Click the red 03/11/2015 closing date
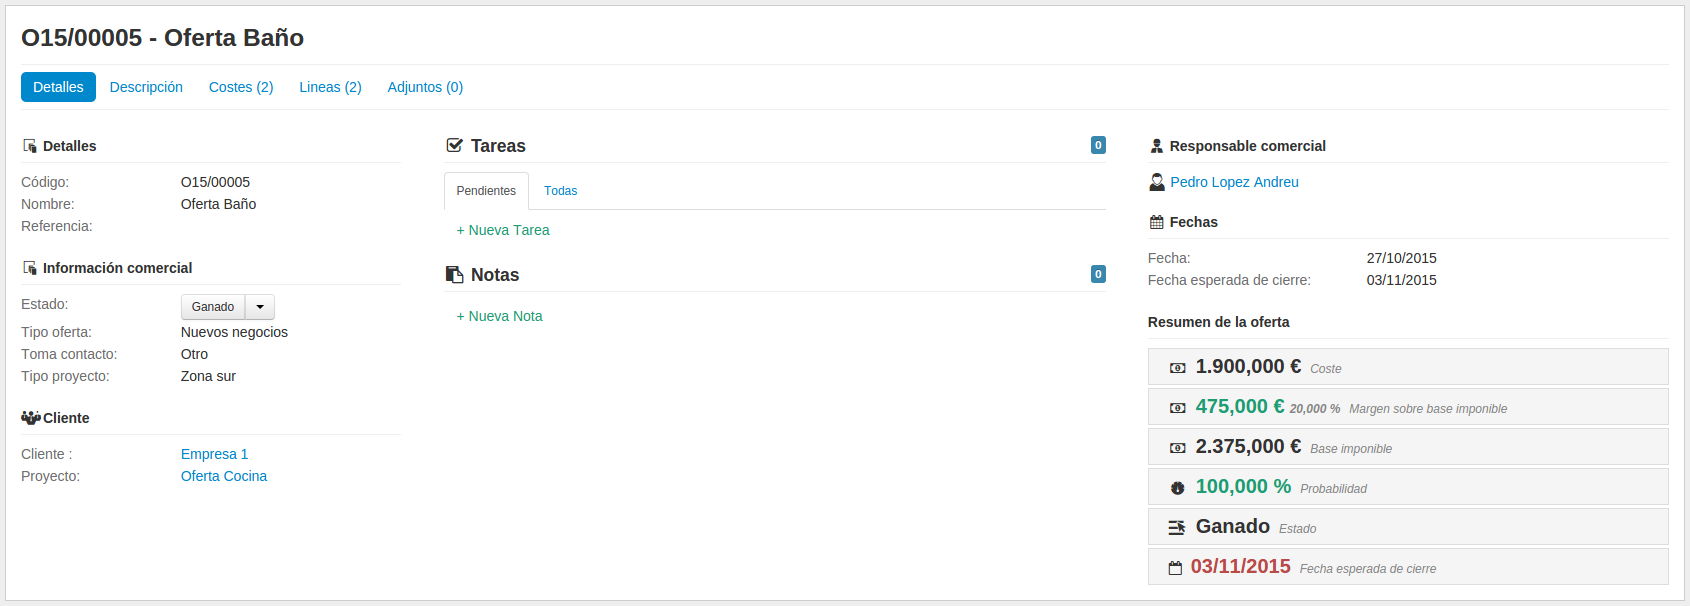 click(1240, 567)
